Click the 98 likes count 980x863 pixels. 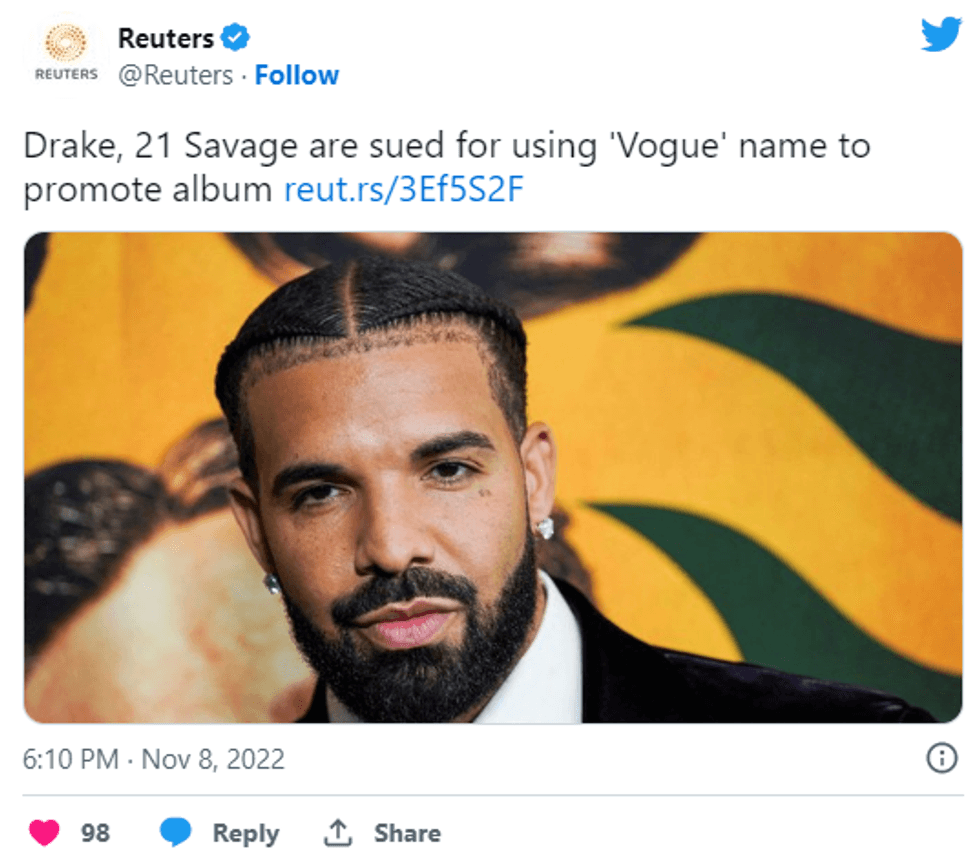(x=95, y=833)
